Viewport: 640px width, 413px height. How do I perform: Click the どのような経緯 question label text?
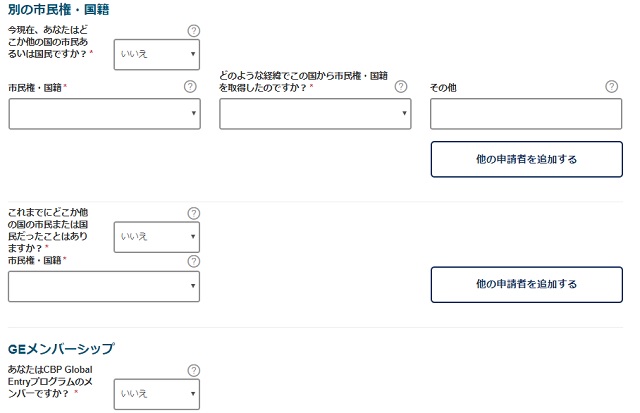(303, 82)
